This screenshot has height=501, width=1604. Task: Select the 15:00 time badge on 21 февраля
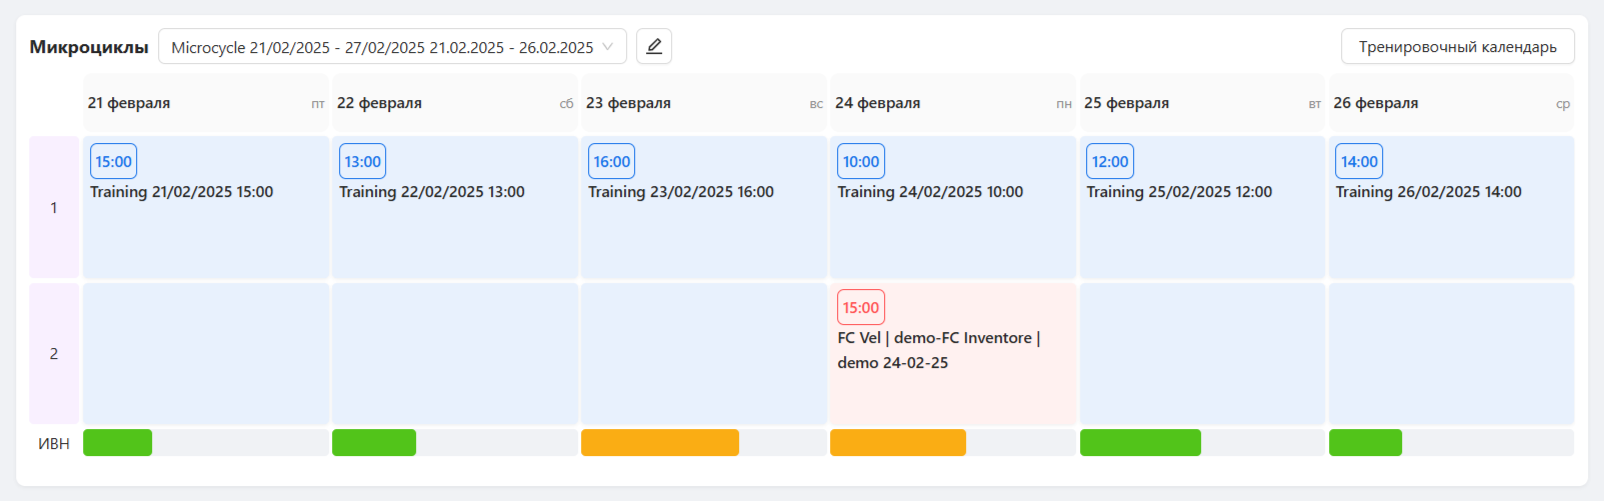click(x=113, y=161)
